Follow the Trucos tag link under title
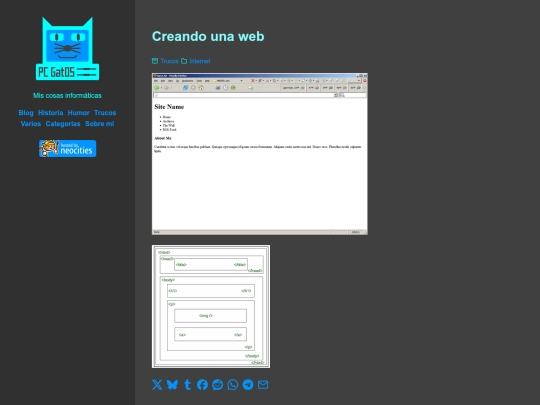This screenshot has width=540, height=405. pos(169,61)
